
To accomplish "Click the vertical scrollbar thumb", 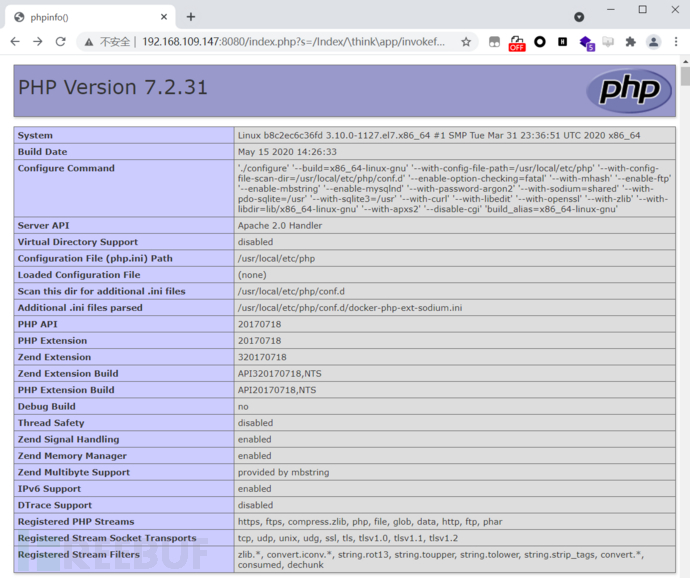I will point(685,75).
